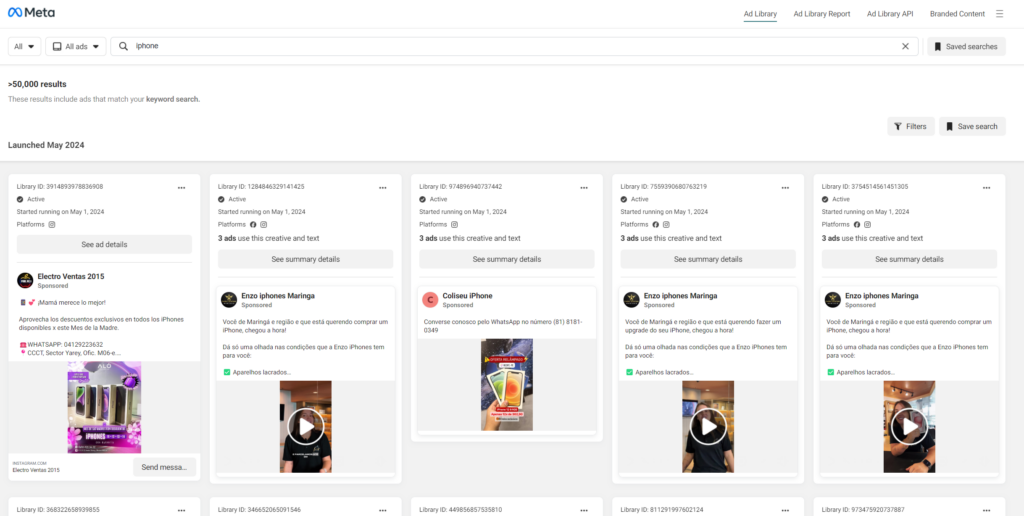This screenshot has width=1024, height=516.
Task: Open Enzo iphones Maringa name on ad 7559390680763219
Action: point(680,296)
